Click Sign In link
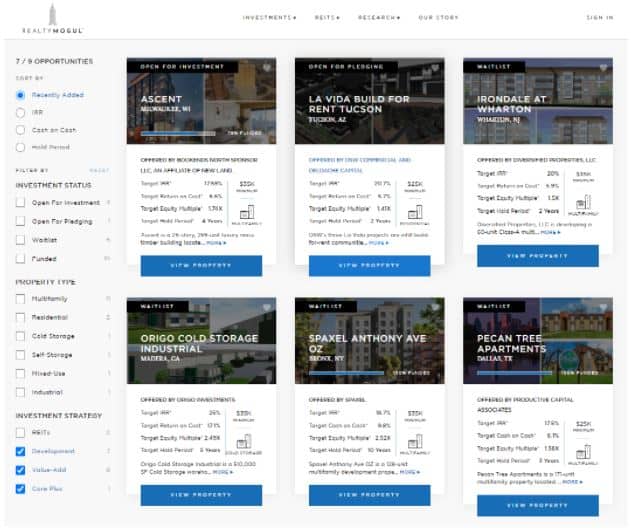The width and height of the screenshot is (631, 530). pyautogui.click(x=600, y=18)
